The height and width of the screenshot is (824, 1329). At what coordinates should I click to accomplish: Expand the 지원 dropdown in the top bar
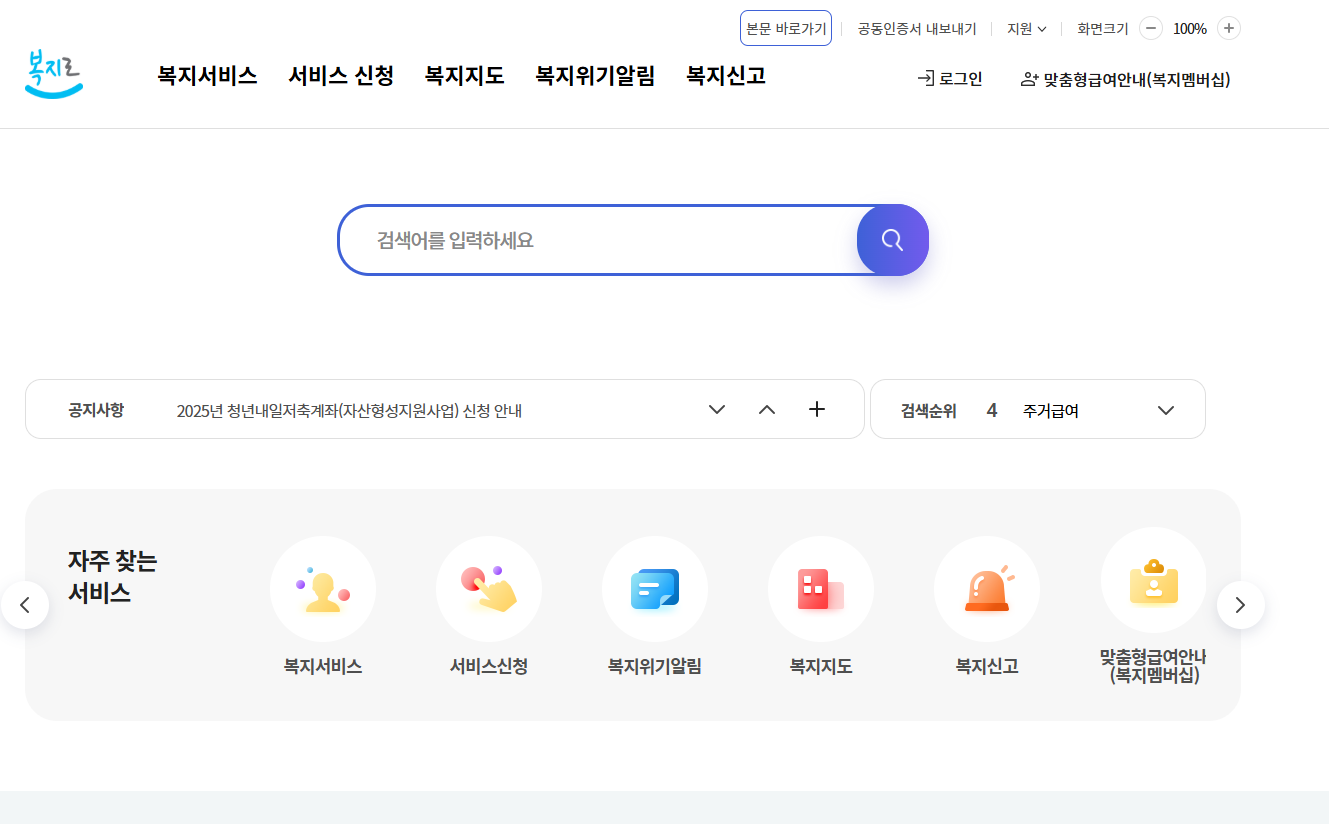(1026, 29)
